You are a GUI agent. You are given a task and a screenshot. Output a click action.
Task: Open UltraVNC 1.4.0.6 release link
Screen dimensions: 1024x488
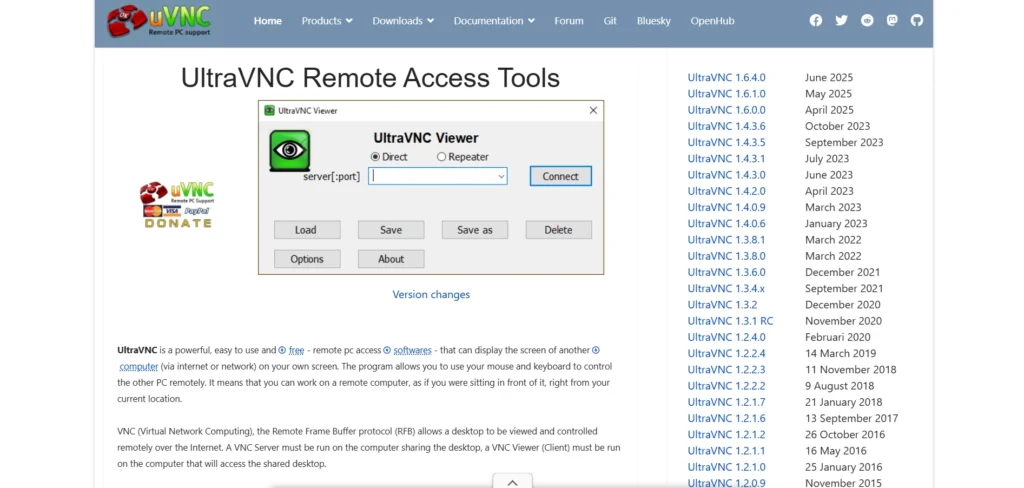(726, 223)
